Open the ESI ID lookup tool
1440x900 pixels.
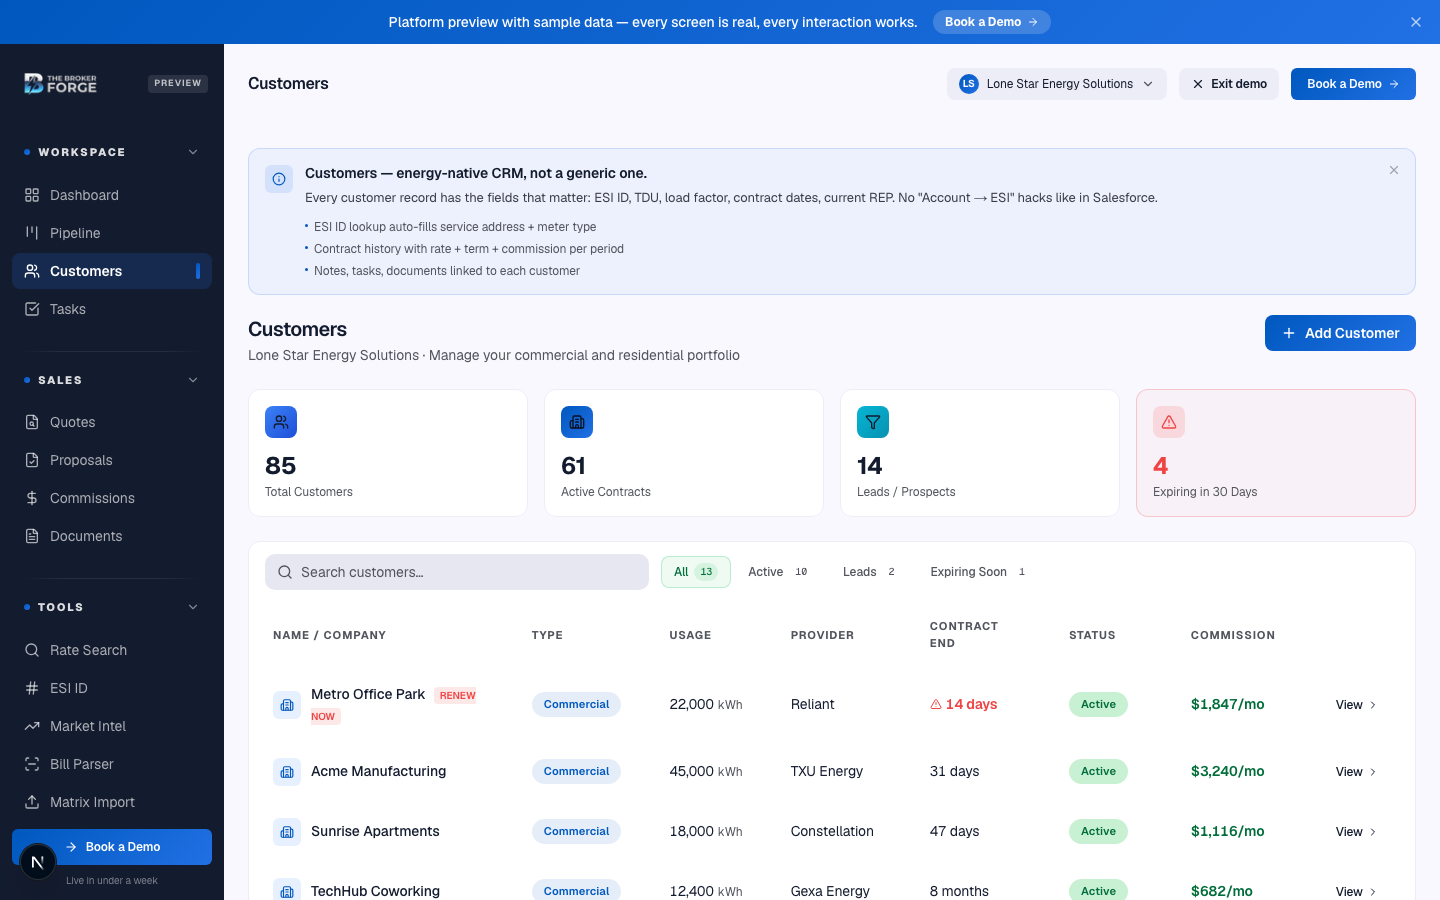tap(112, 688)
